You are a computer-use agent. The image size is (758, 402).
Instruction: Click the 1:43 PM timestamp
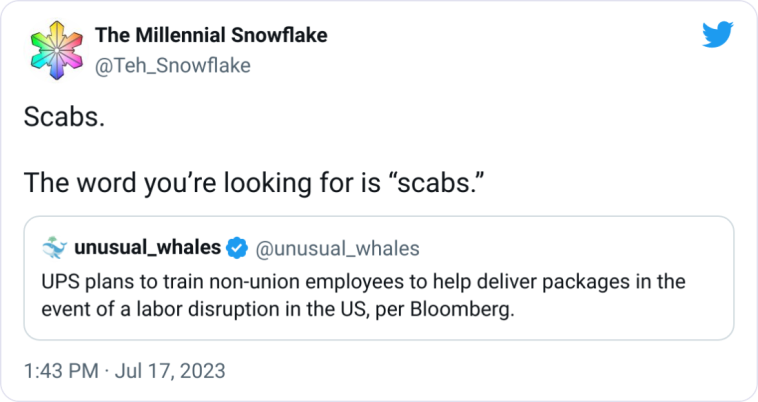click(61, 371)
